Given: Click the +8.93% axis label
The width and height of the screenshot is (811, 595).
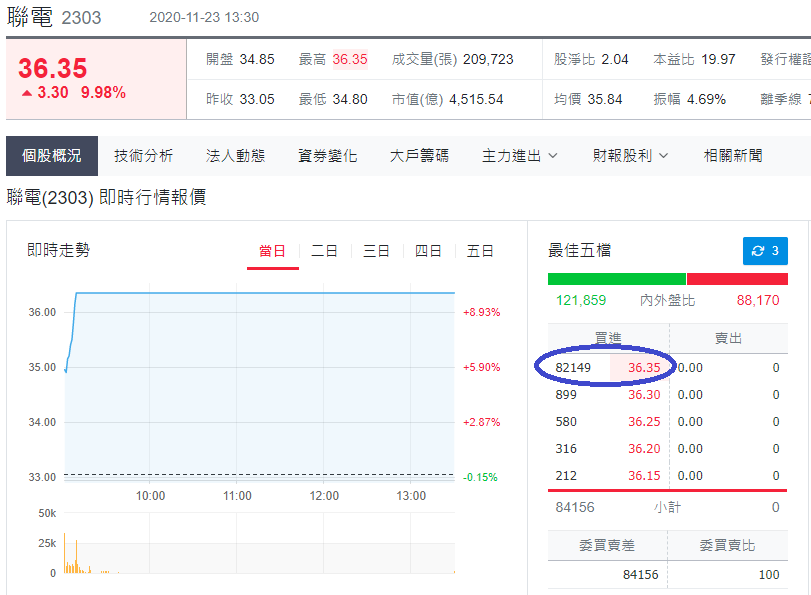Looking at the screenshot, I should point(482,313).
